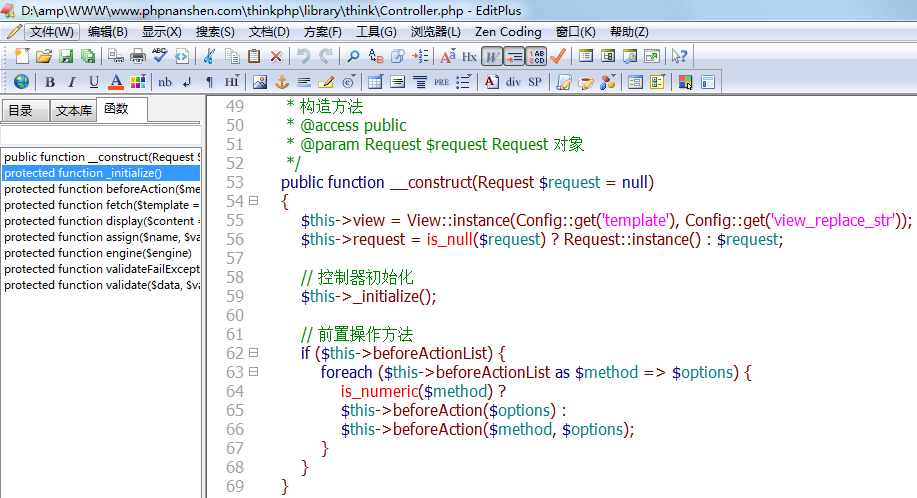Click the Paste clipboard icon
Viewport: 917px width, 498px height.
[254, 56]
